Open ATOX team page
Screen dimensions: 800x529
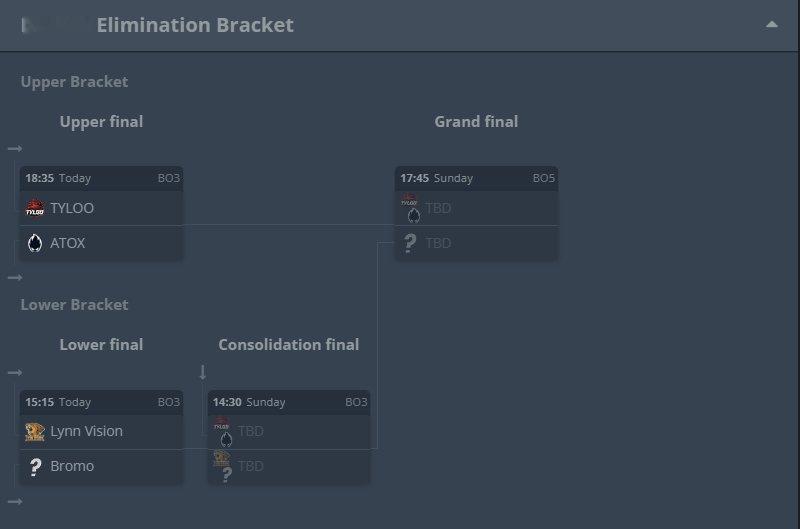[x=67, y=243]
